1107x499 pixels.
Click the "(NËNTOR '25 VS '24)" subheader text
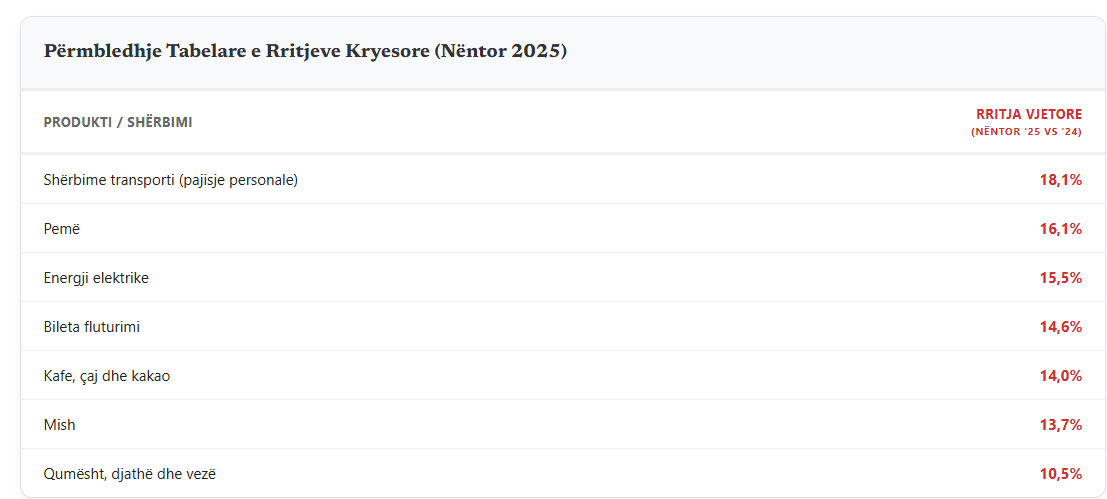pos(1026,132)
